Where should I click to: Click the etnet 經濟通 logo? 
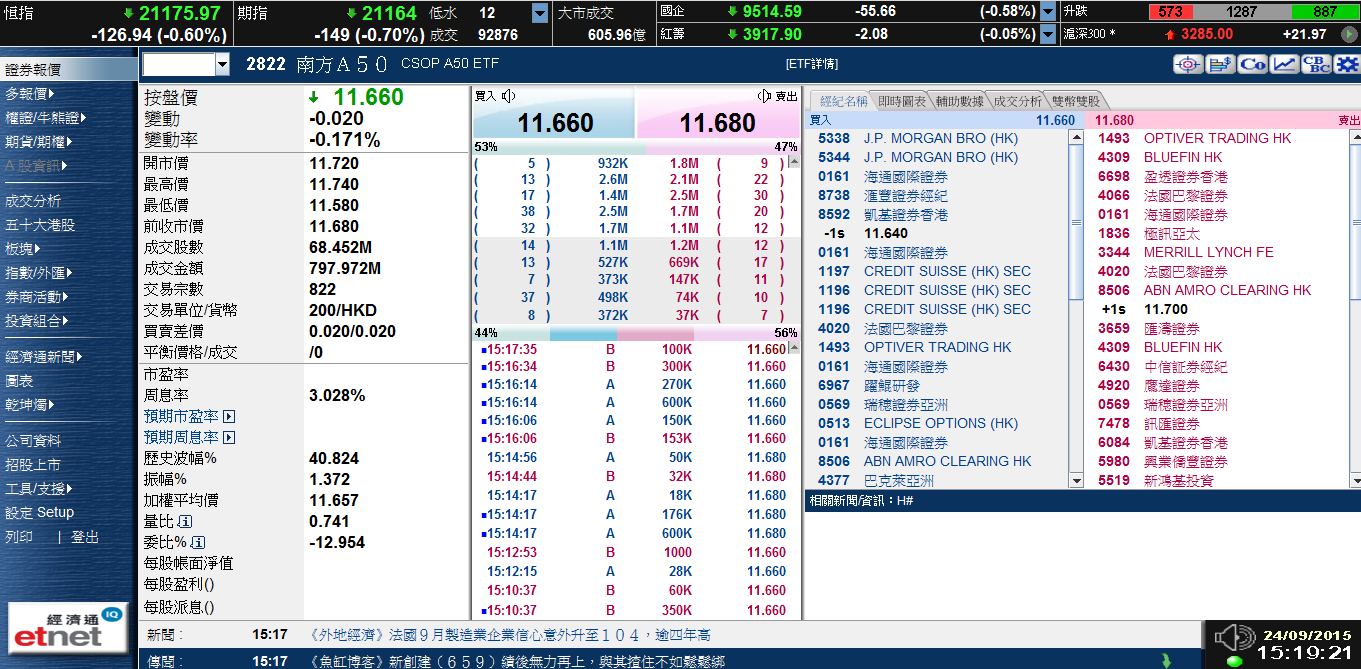69,628
